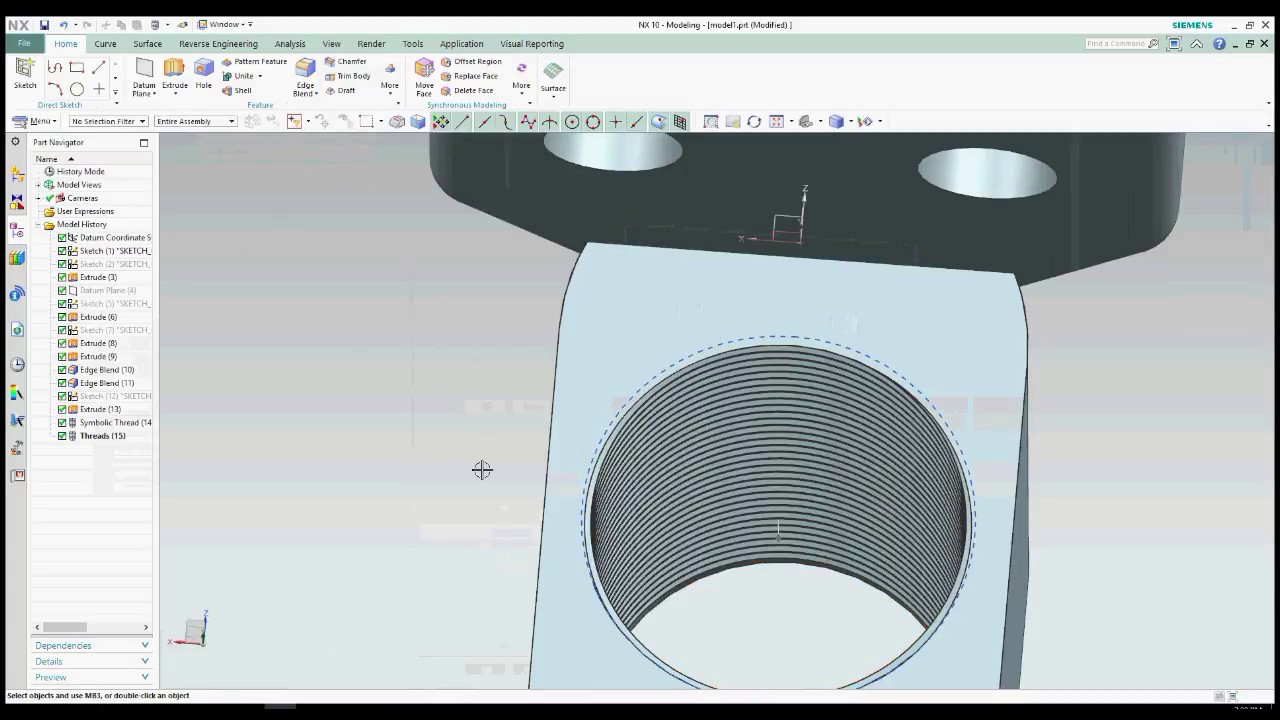1280x720 pixels.
Task: Click the Trim Body command
Action: pos(348,76)
